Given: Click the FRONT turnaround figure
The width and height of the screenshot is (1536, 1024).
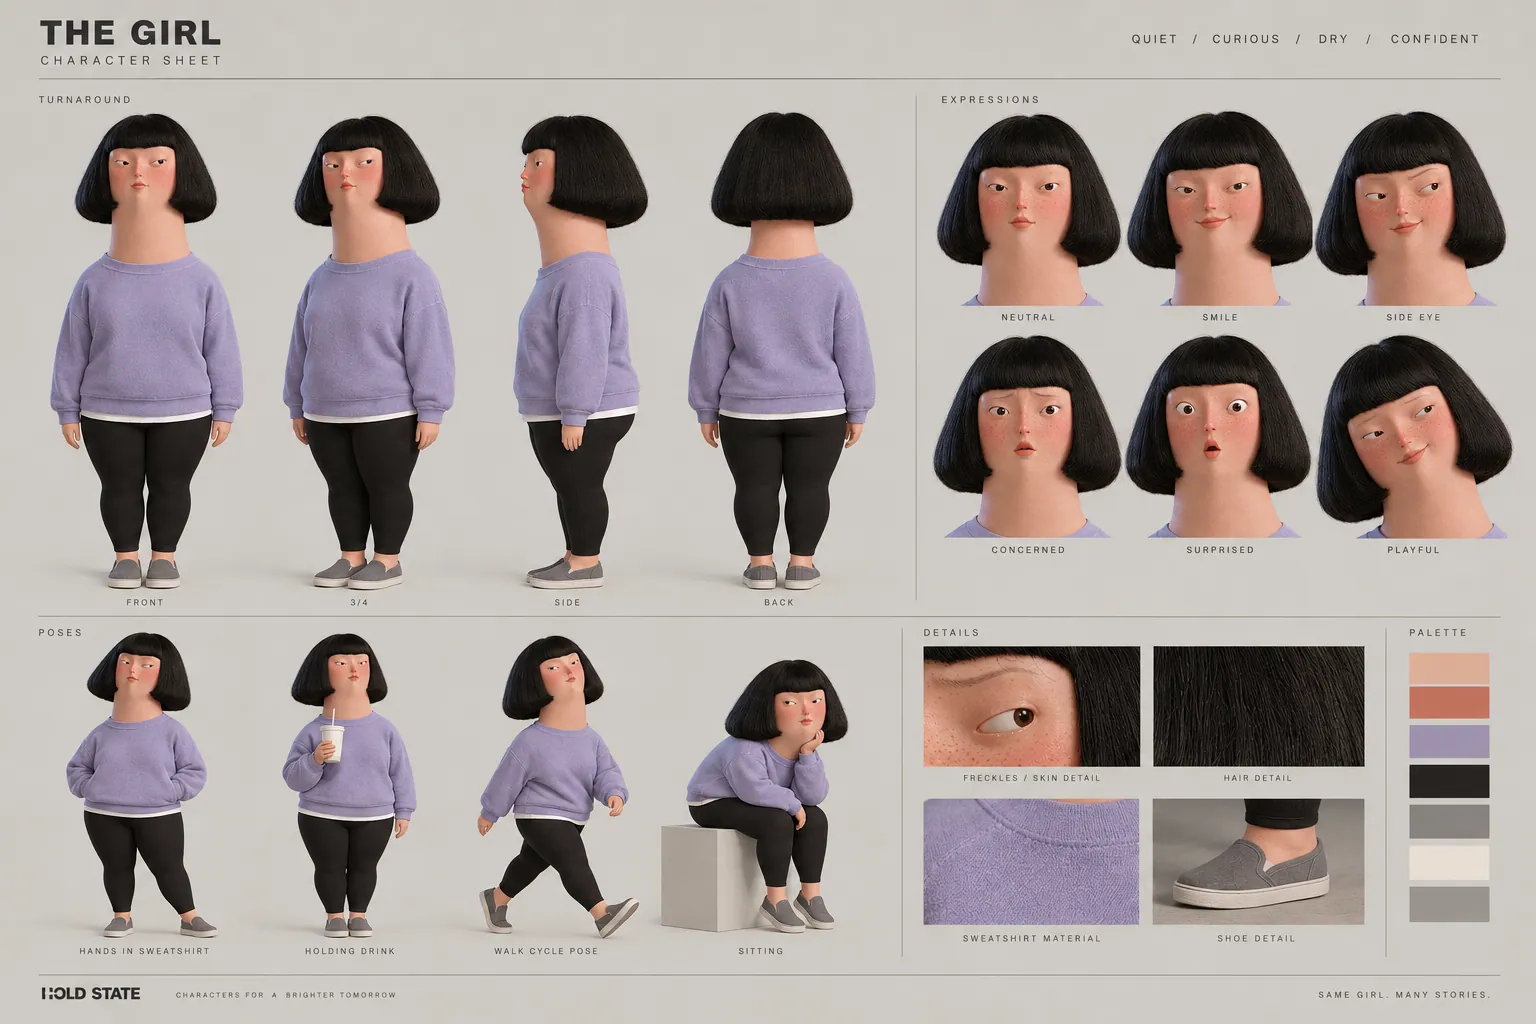Looking at the screenshot, I should tap(146, 350).
